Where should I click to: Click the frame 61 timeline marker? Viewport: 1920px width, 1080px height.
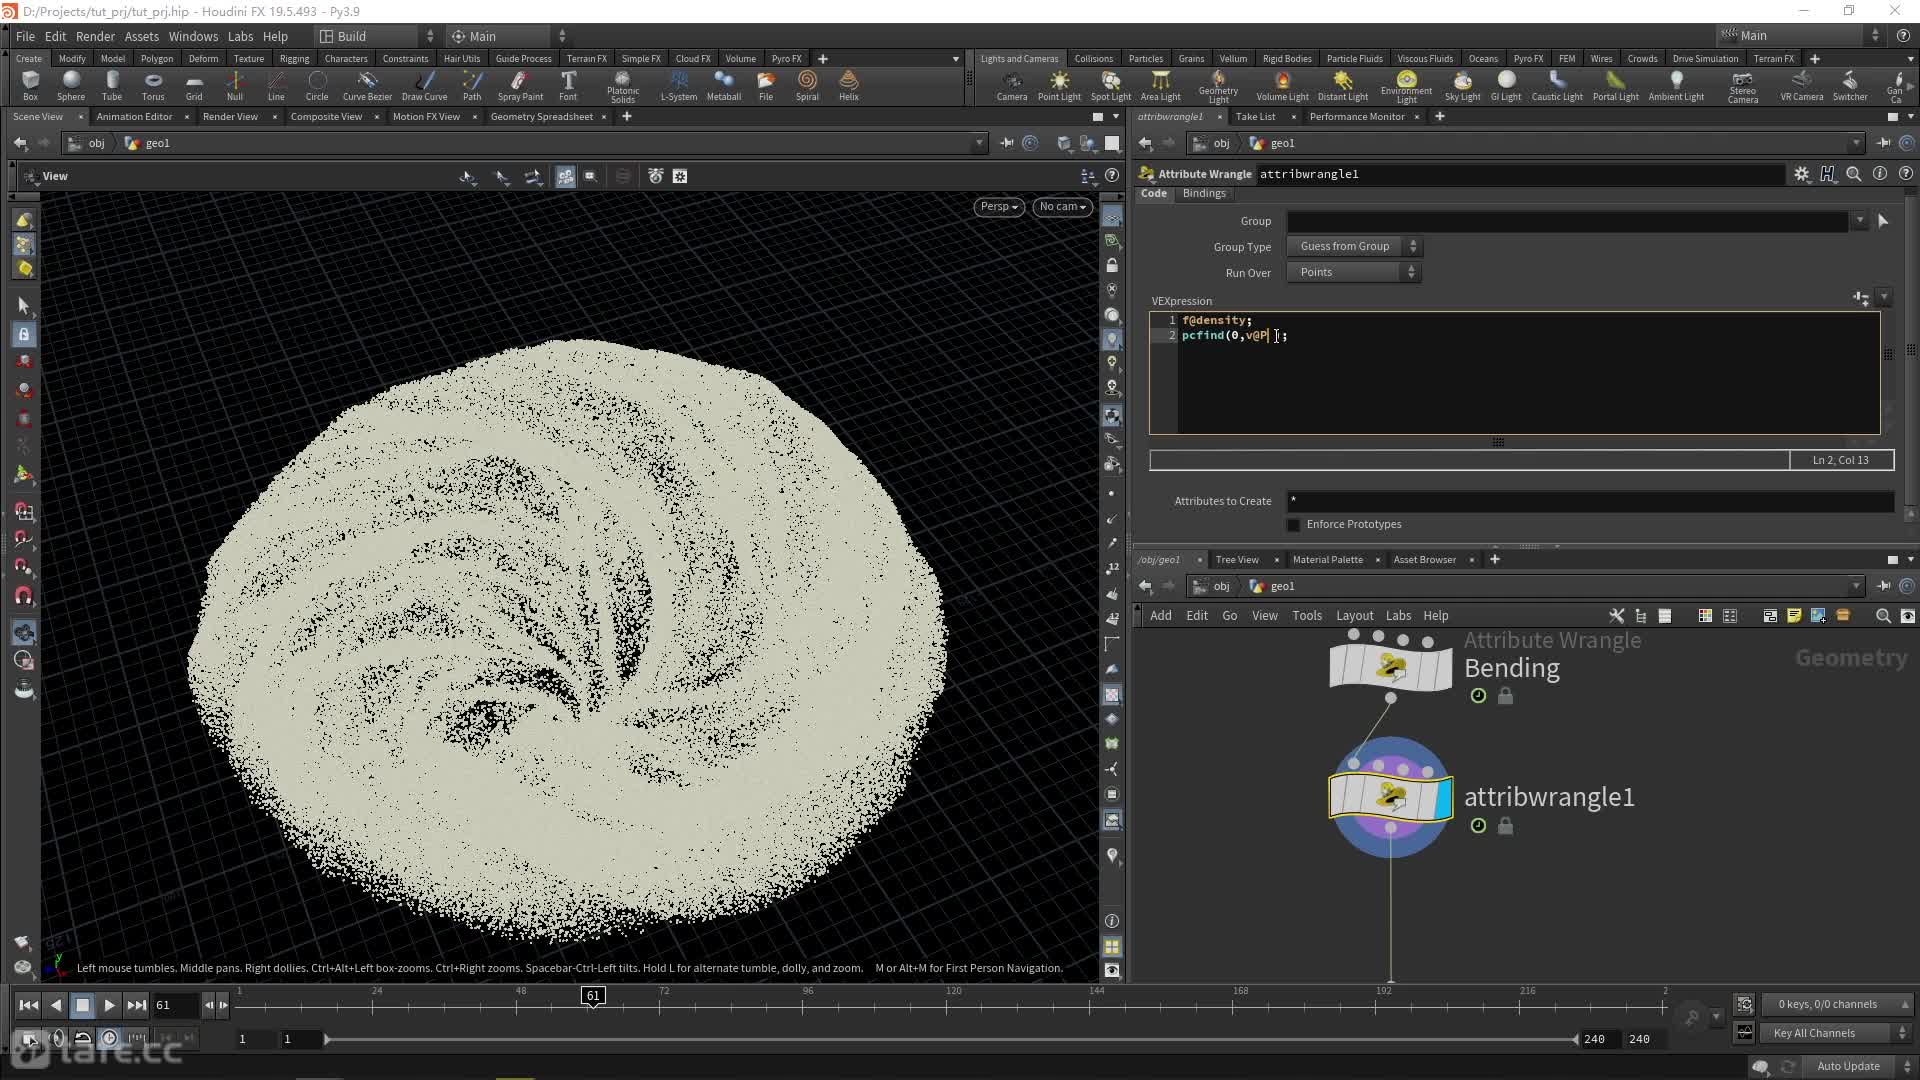(593, 996)
